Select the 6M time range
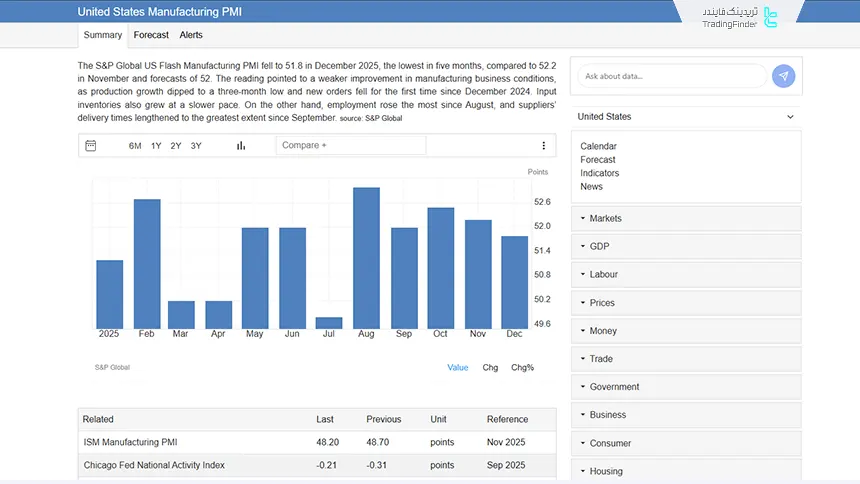Viewport: 860px width, 484px height. [135, 146]
